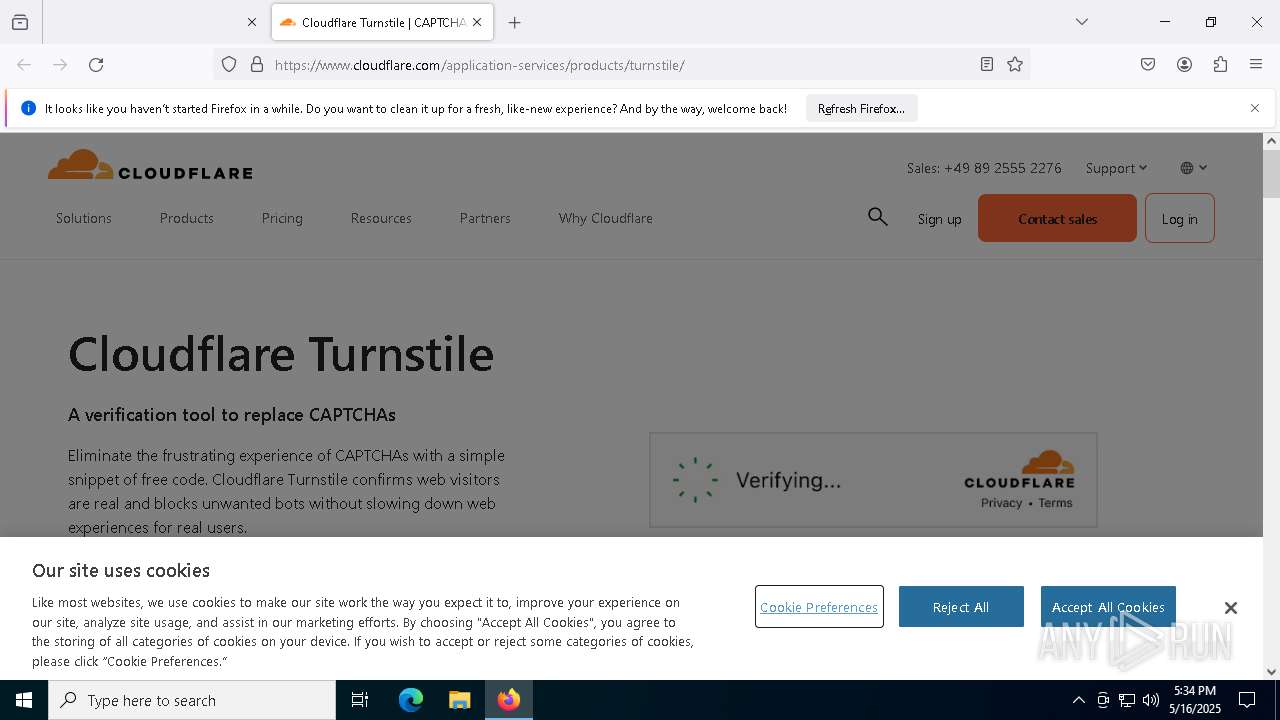Focus the URL address bar
The image size is (1280, 720).
tap(620, 65)
